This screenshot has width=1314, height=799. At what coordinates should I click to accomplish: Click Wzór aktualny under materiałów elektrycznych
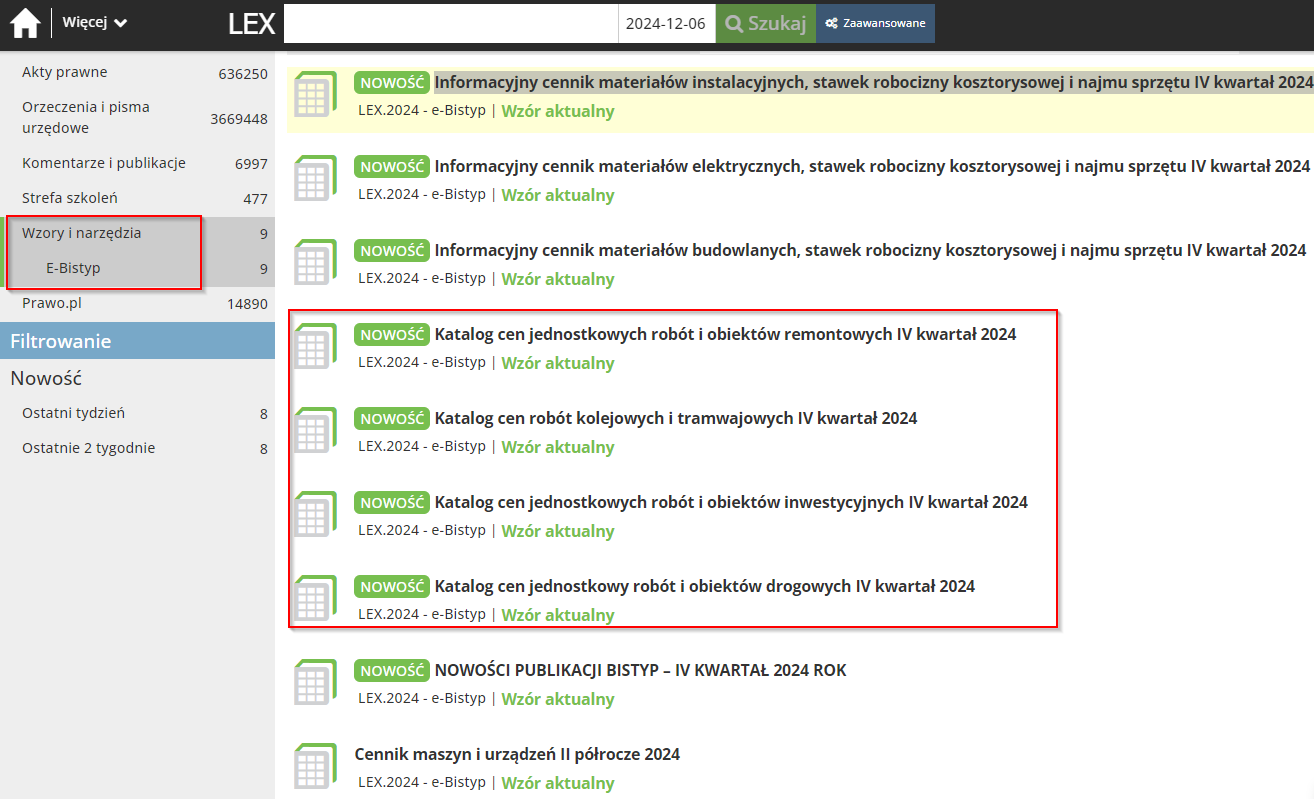558,195
